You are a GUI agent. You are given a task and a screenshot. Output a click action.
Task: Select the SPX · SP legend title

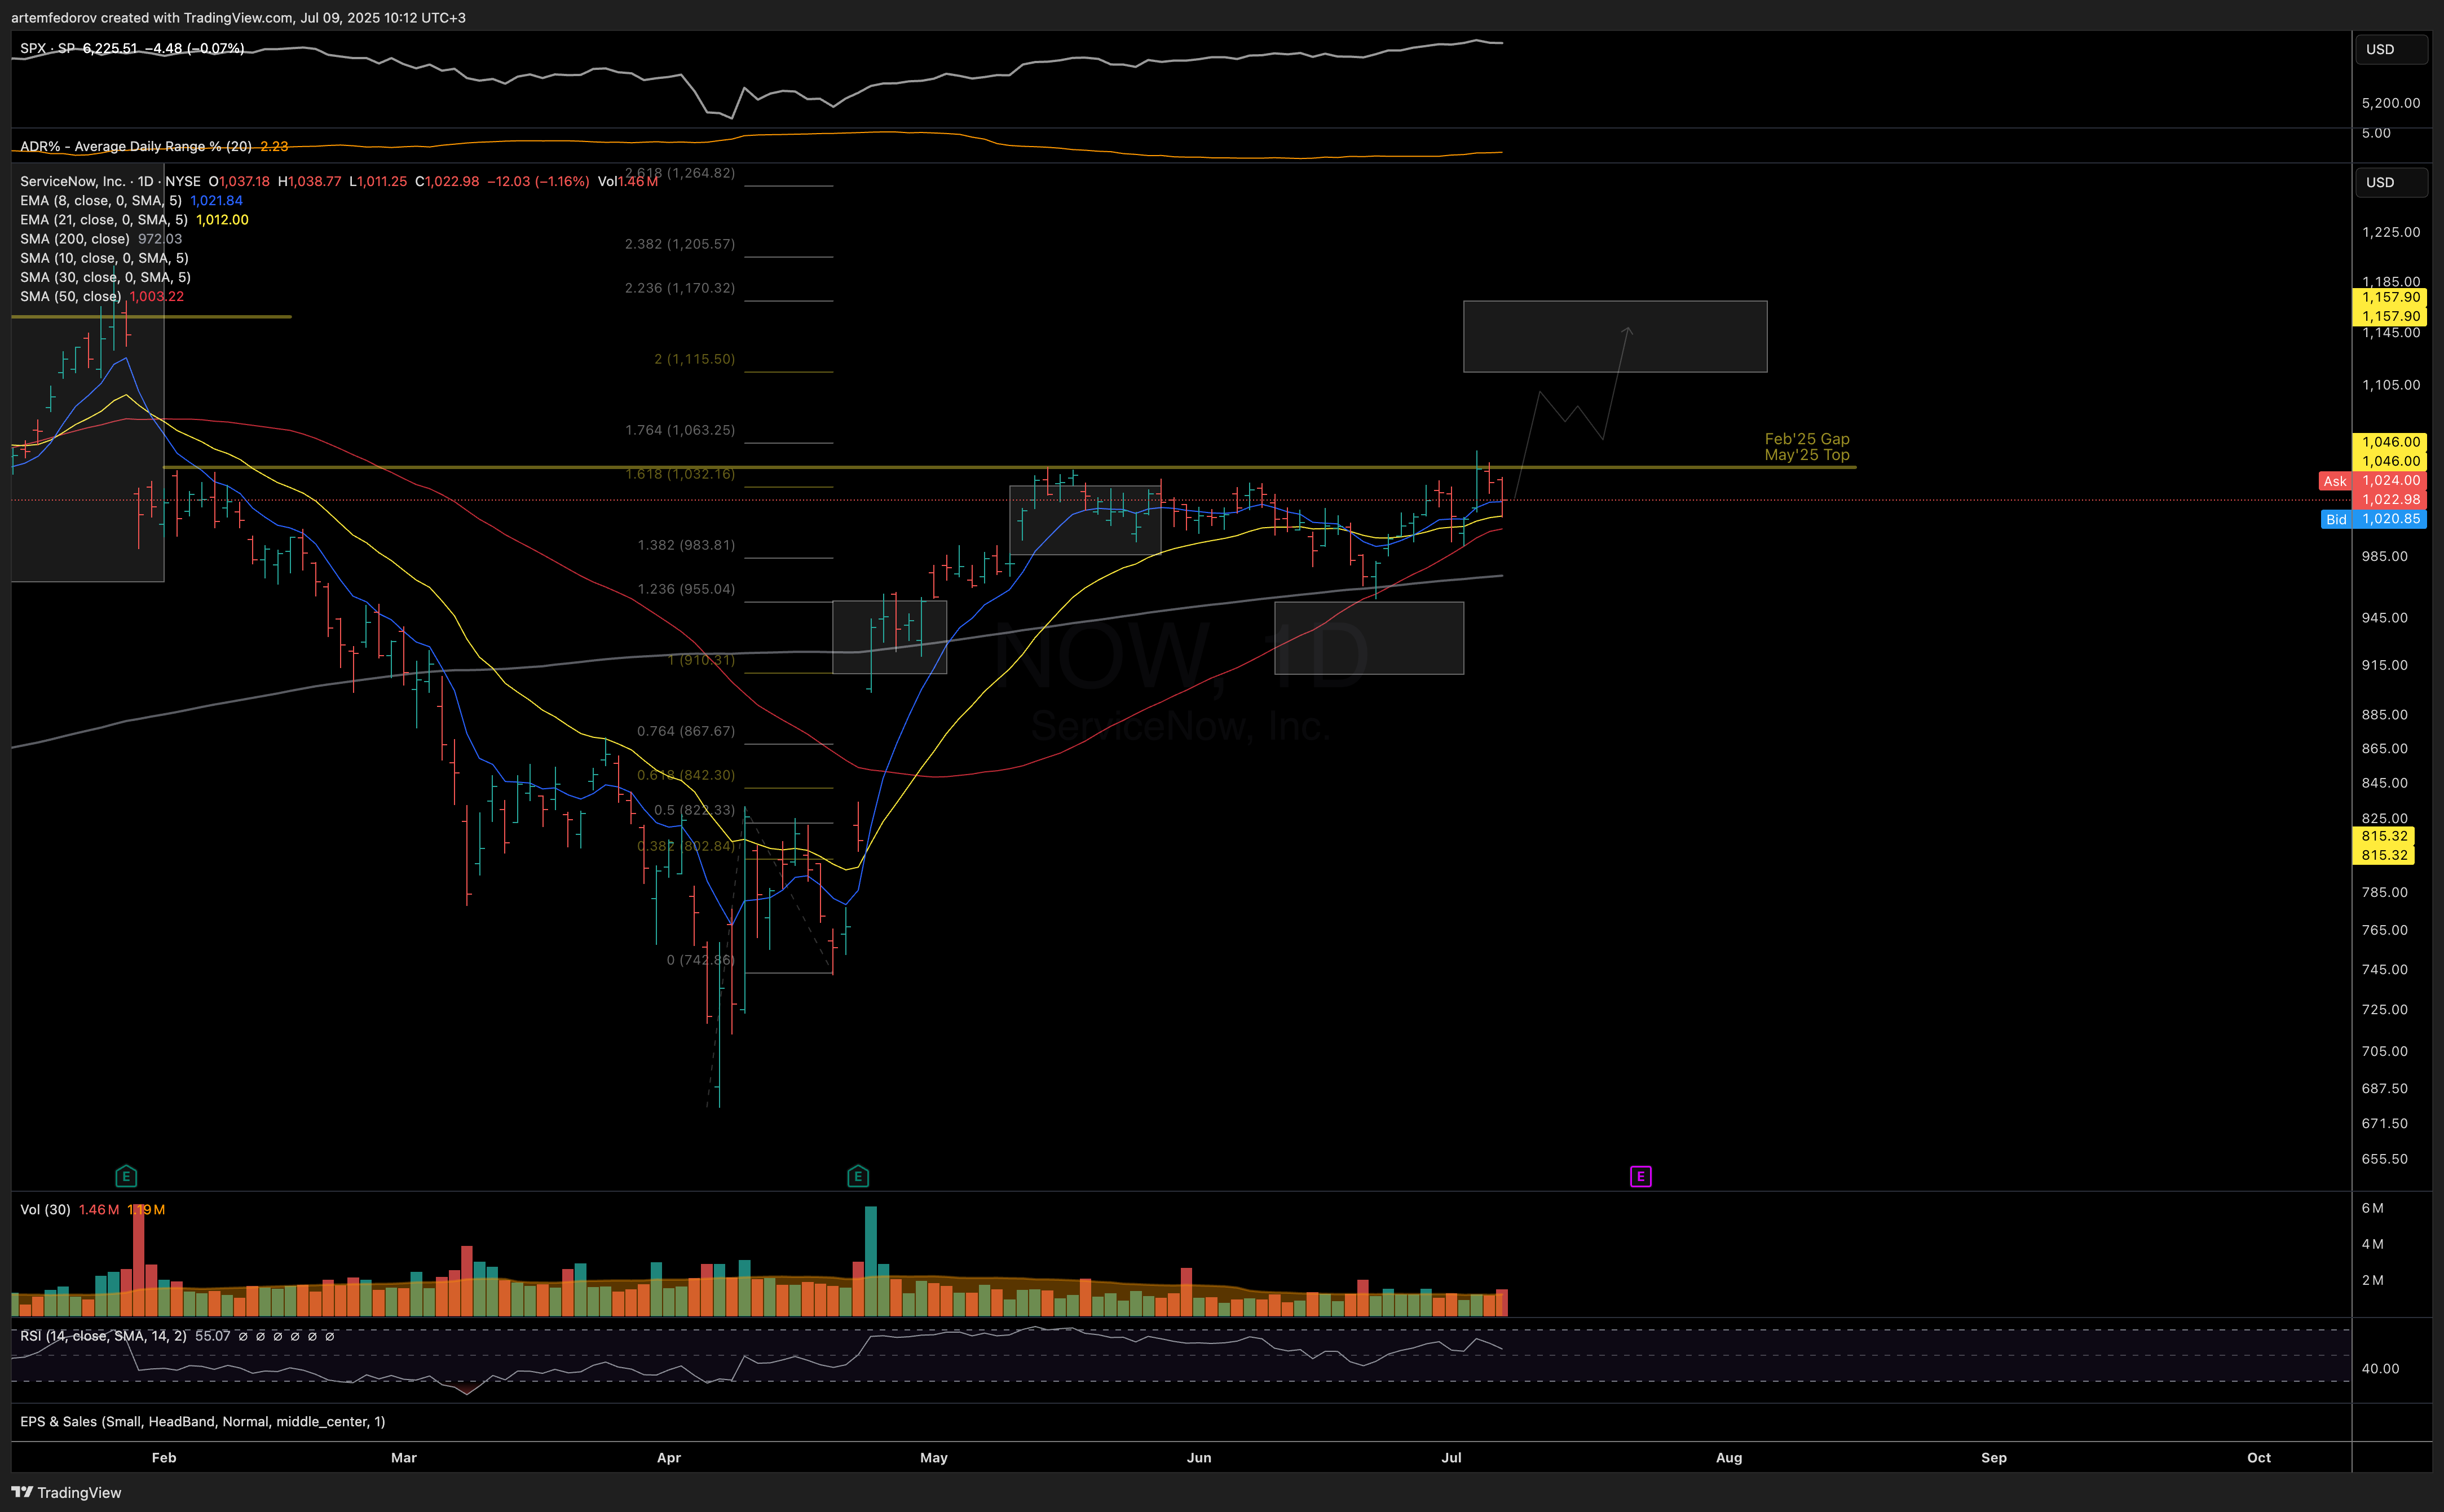coord(48,48)
